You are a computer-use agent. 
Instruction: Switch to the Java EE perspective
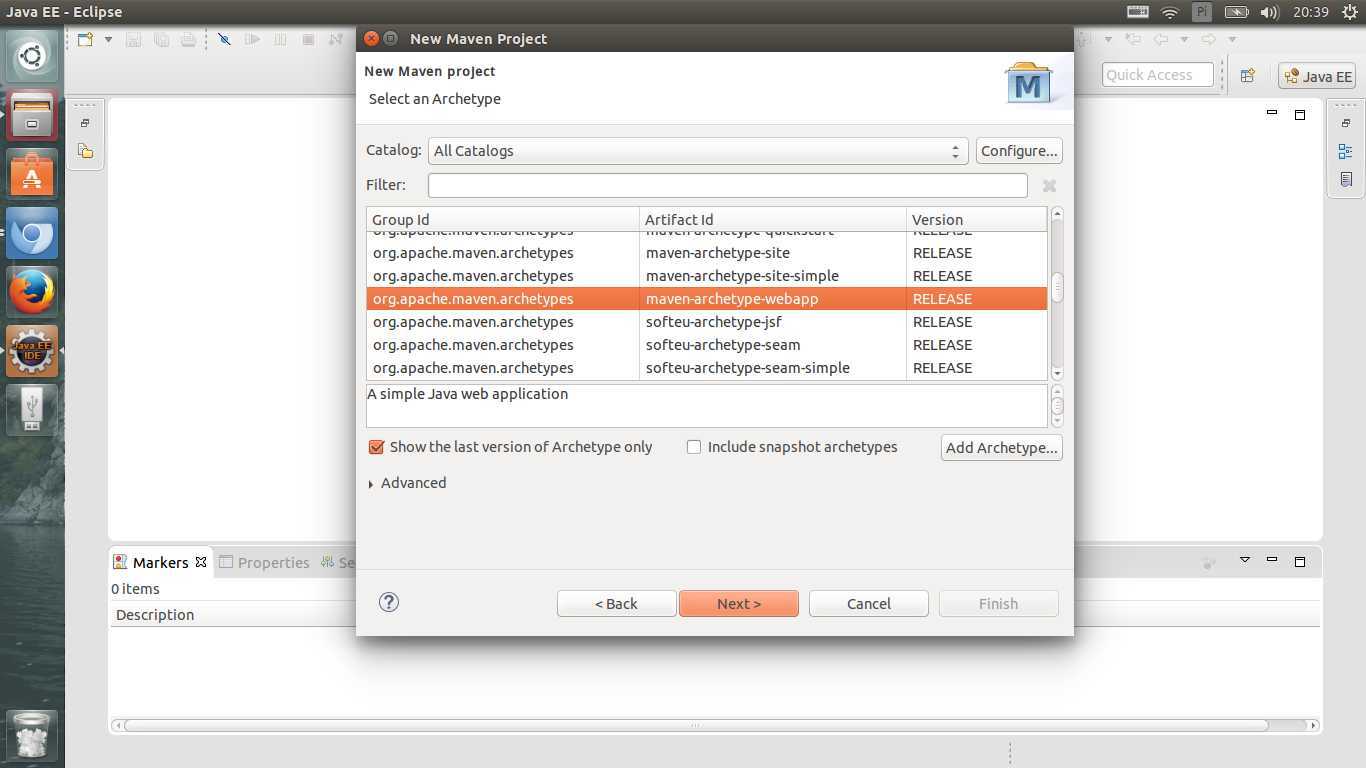coord(1317,76)
